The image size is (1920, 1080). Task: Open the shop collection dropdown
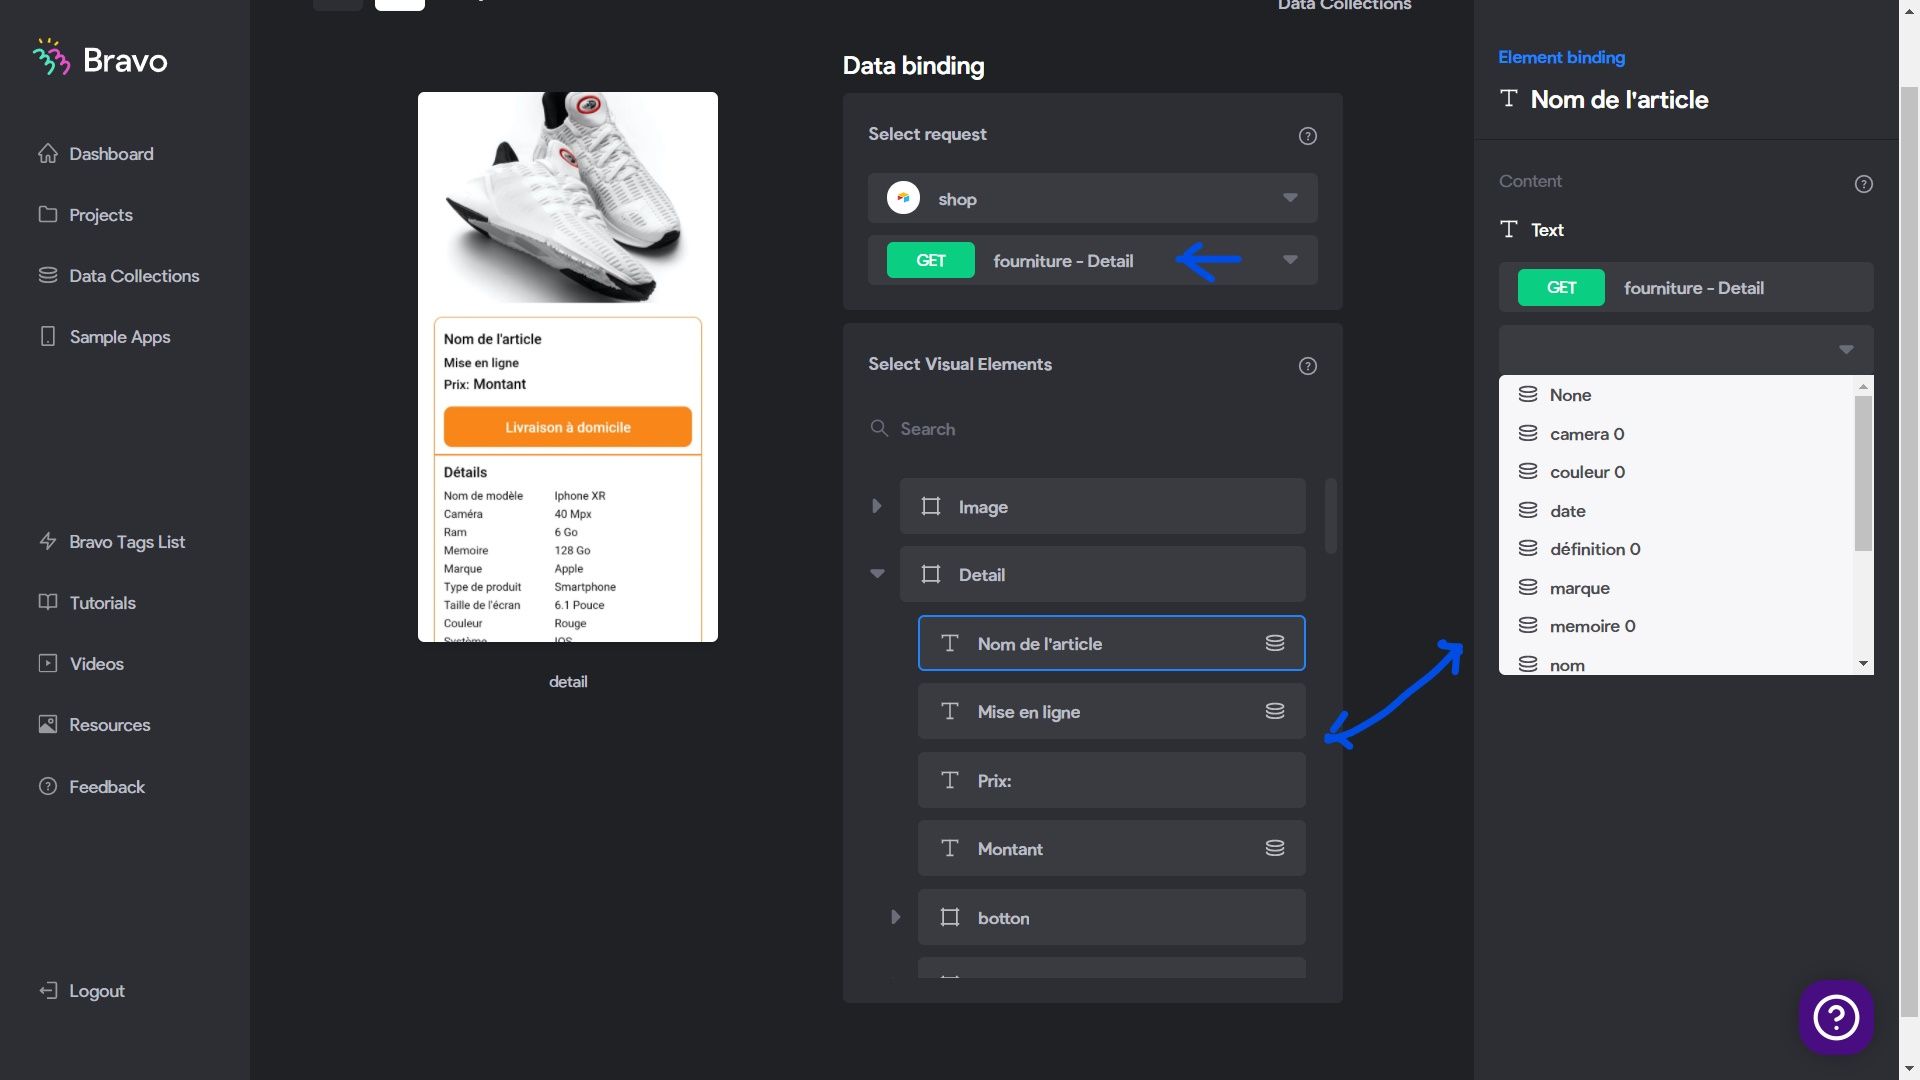[1092, 198]
